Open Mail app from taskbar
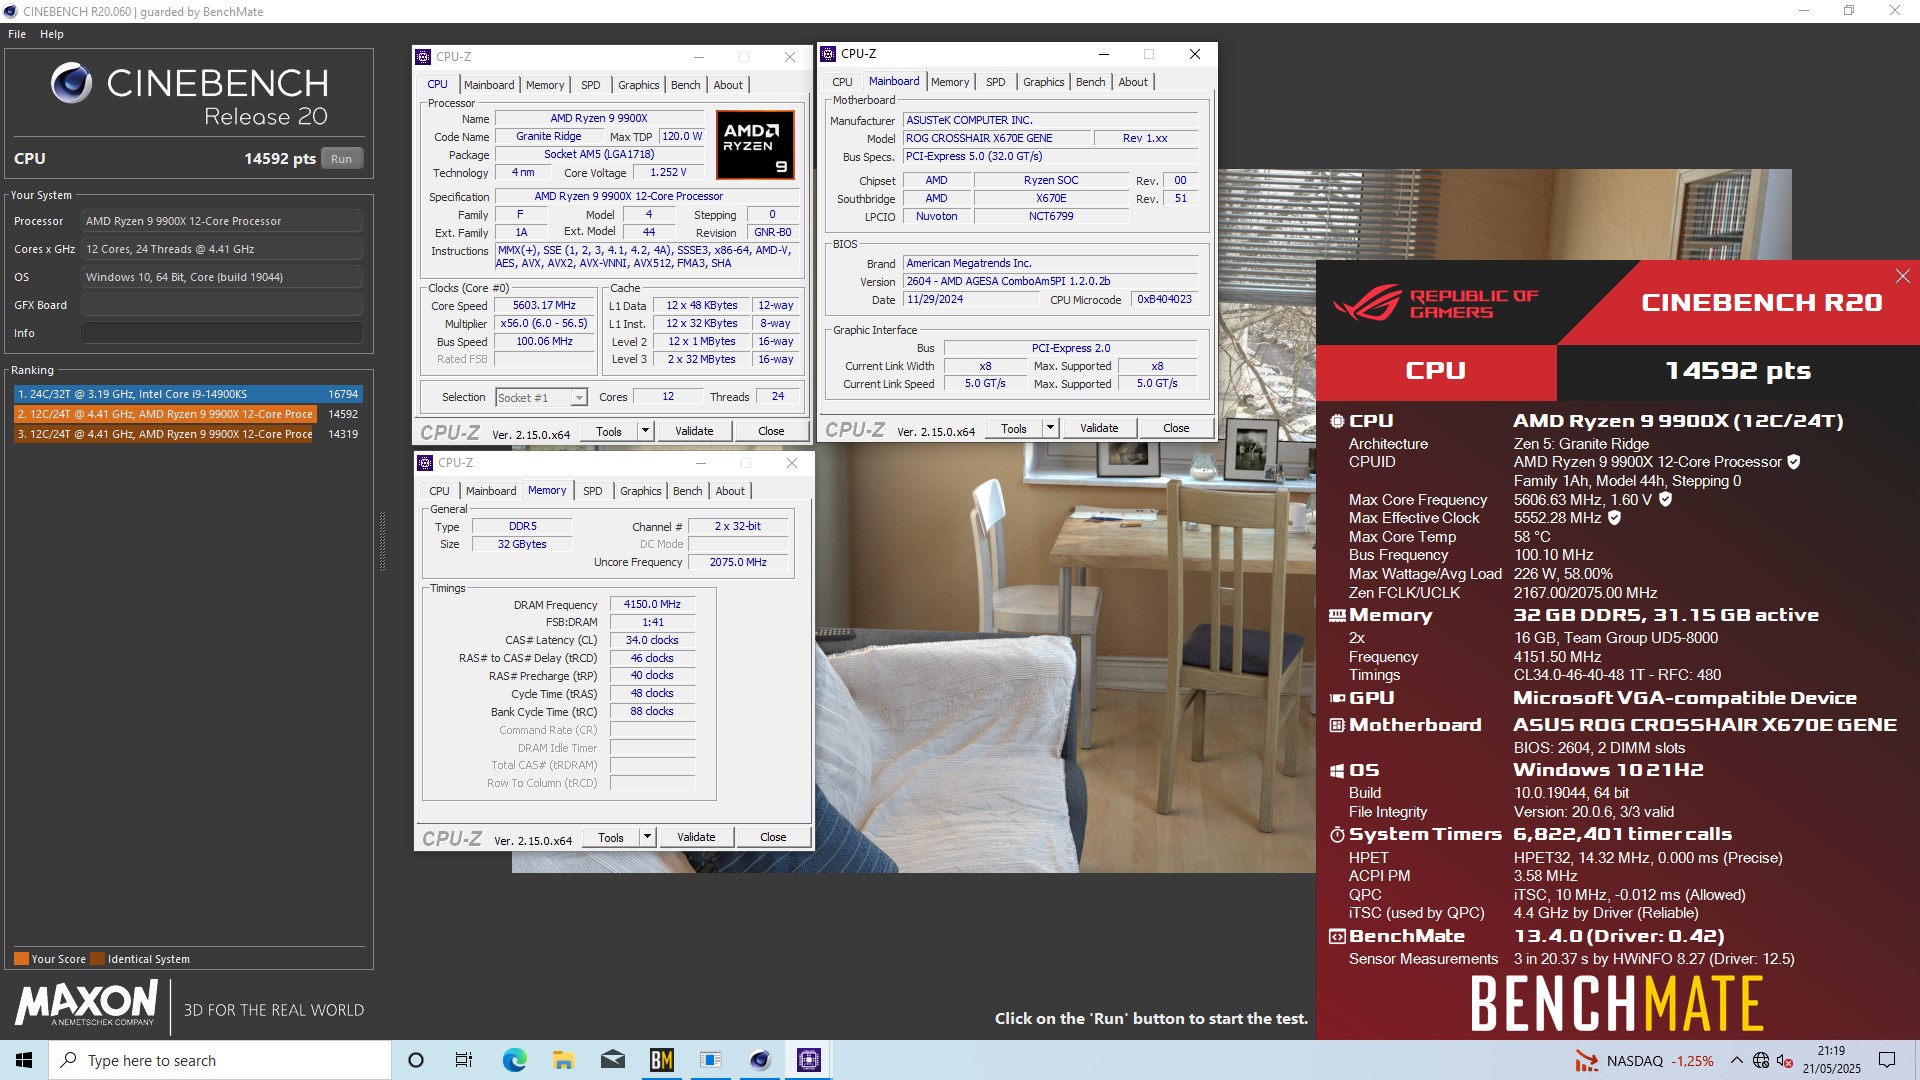Screen dimensions: 1920x1080 612,1060
